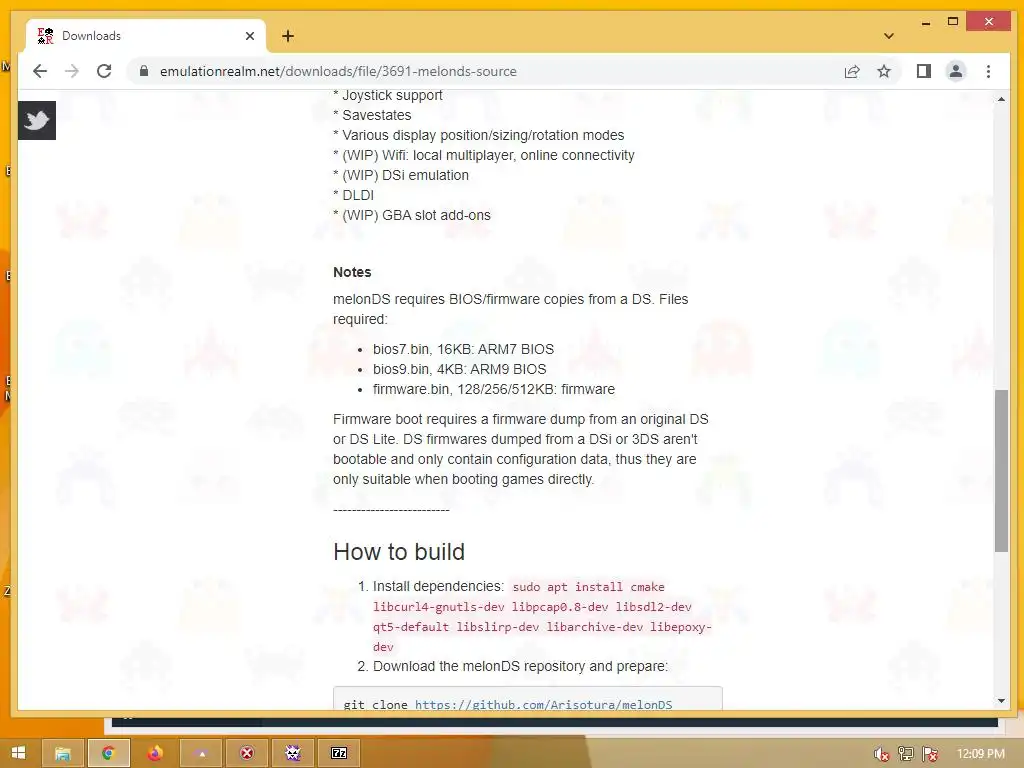1024x768 pixels.
Task: Expand the tab search chevron
Action: pyautogui.click(x=888, y=36)
